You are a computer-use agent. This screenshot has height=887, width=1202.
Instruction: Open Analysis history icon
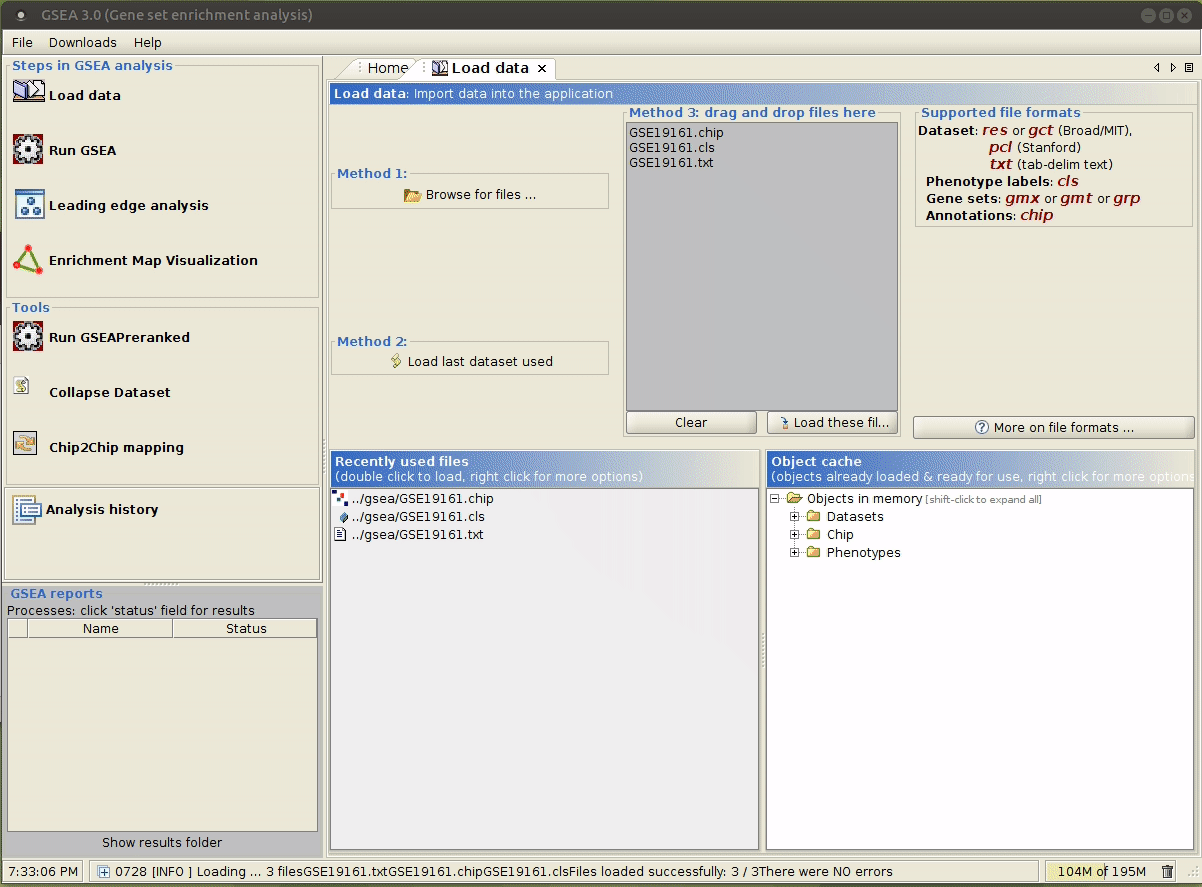[x=25, y=509]
